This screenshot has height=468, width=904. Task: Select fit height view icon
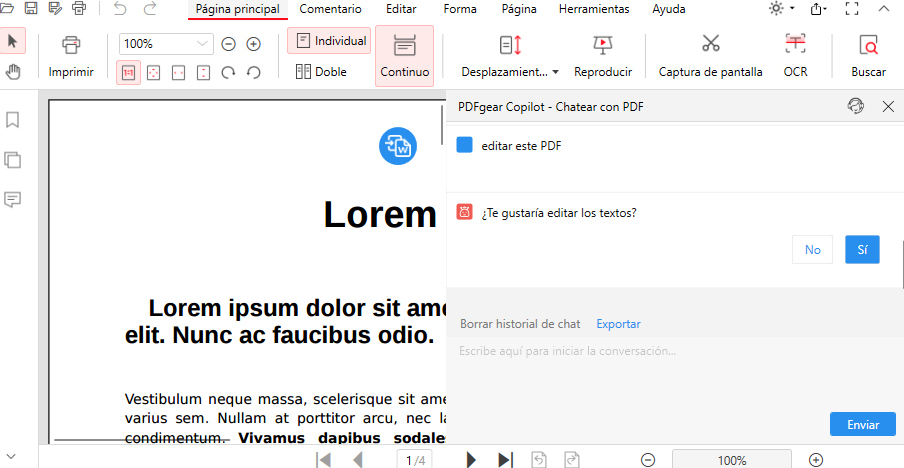[x=204, y=73]
